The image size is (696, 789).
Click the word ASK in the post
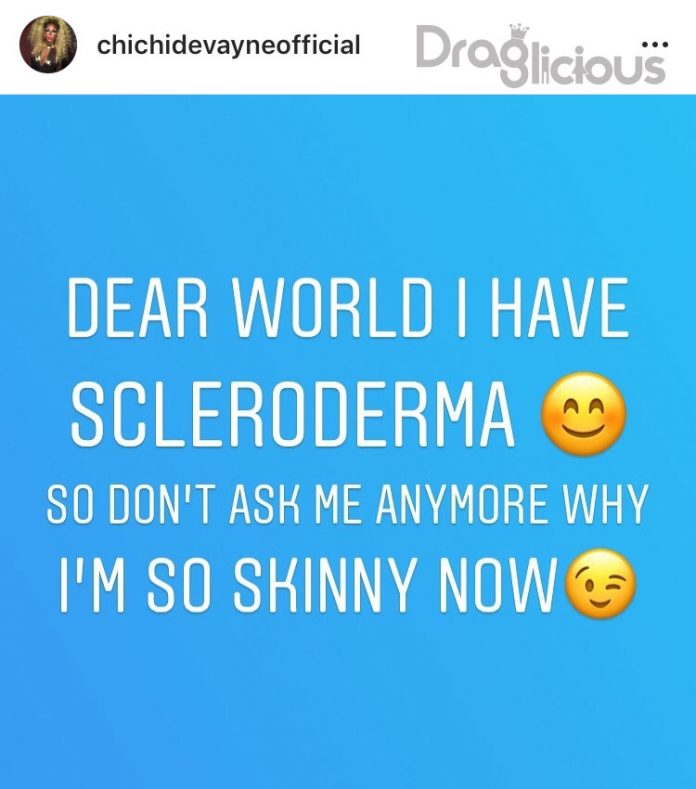click(261, 503)
